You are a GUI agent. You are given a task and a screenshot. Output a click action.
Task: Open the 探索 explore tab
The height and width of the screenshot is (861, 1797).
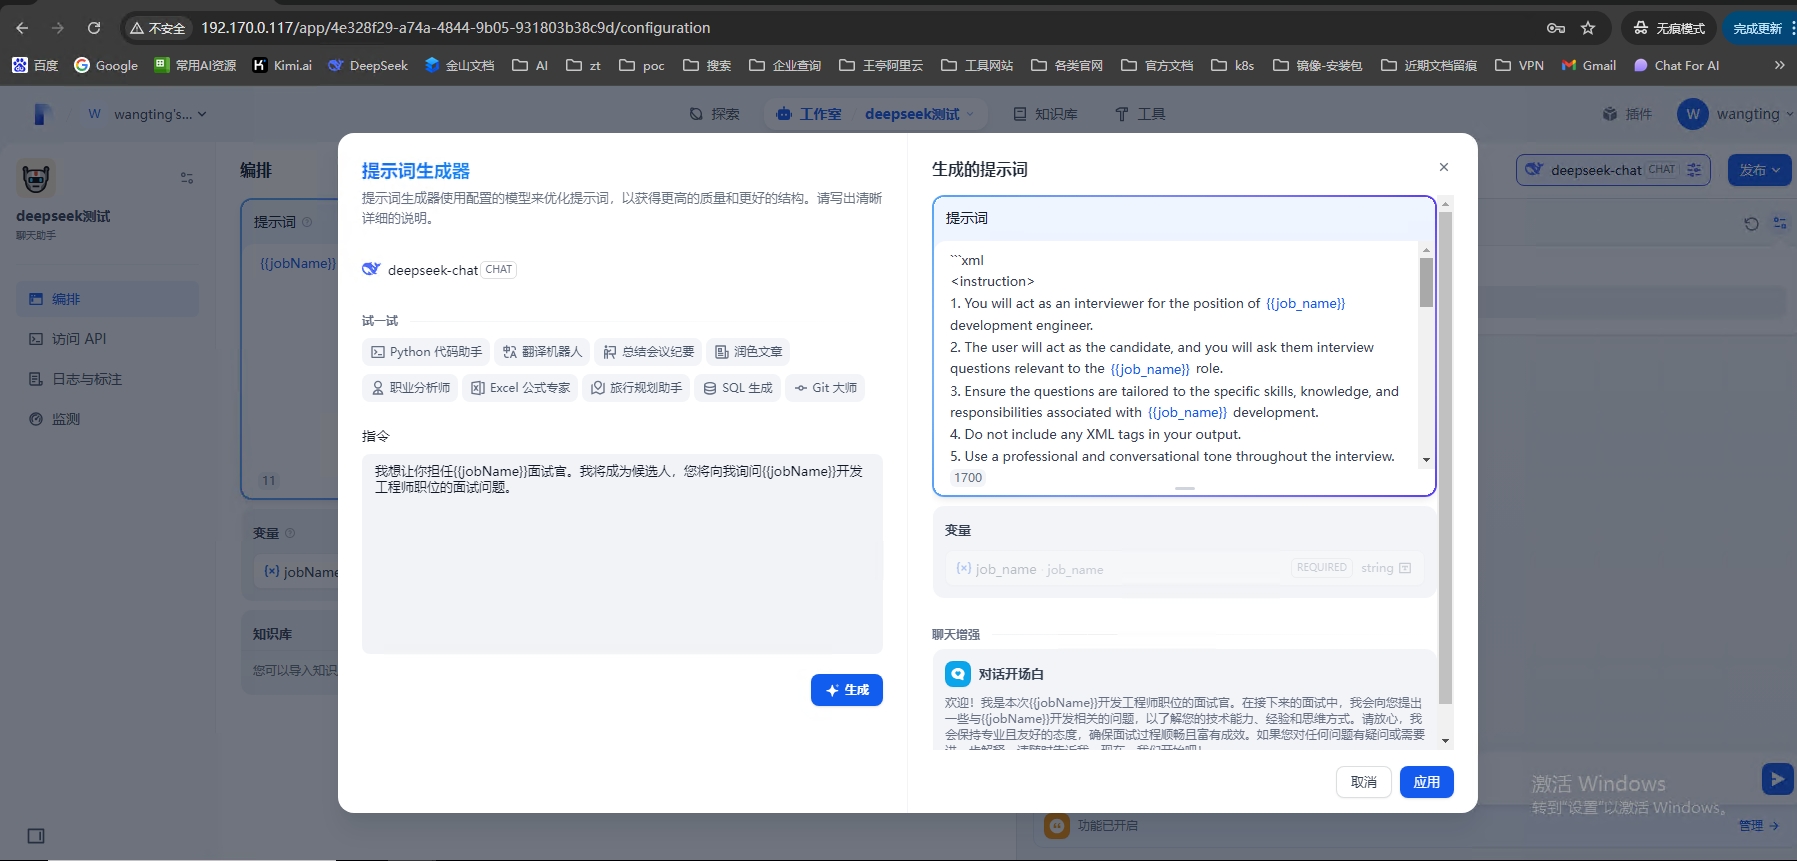[x=715, y=114]
